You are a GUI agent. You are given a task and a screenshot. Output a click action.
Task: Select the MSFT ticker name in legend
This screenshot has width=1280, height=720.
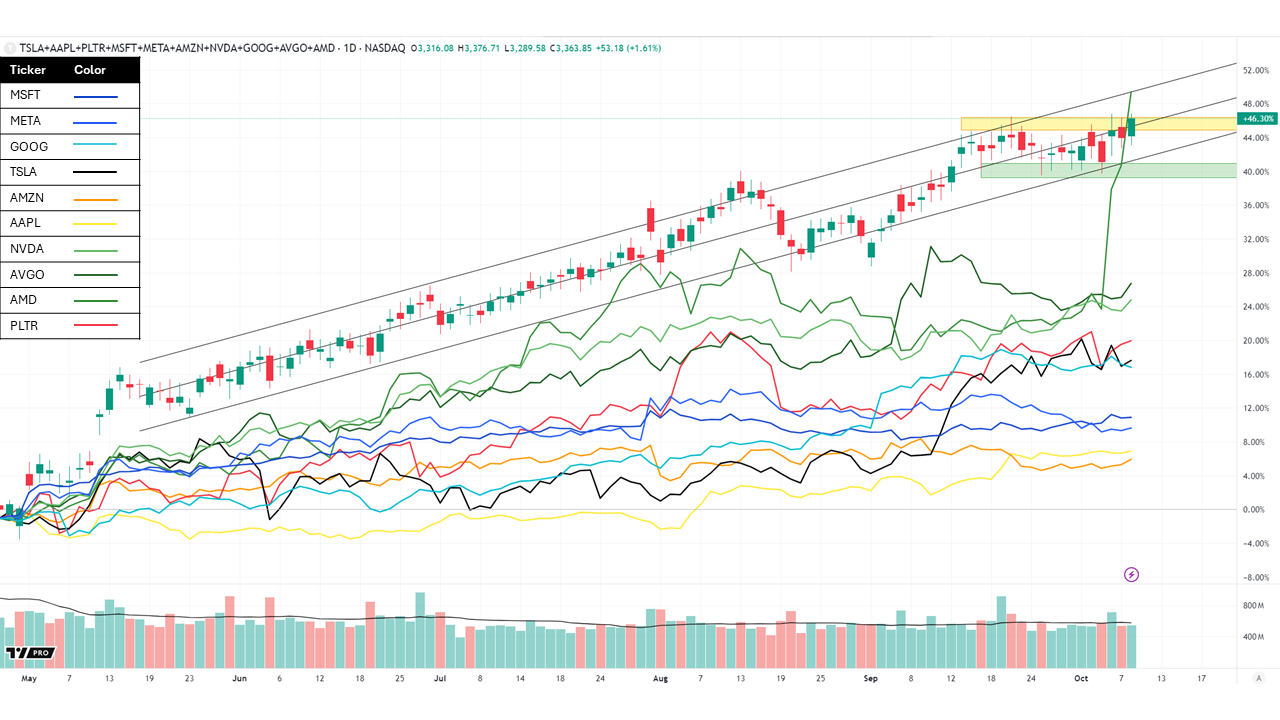[x=25, y=95]
